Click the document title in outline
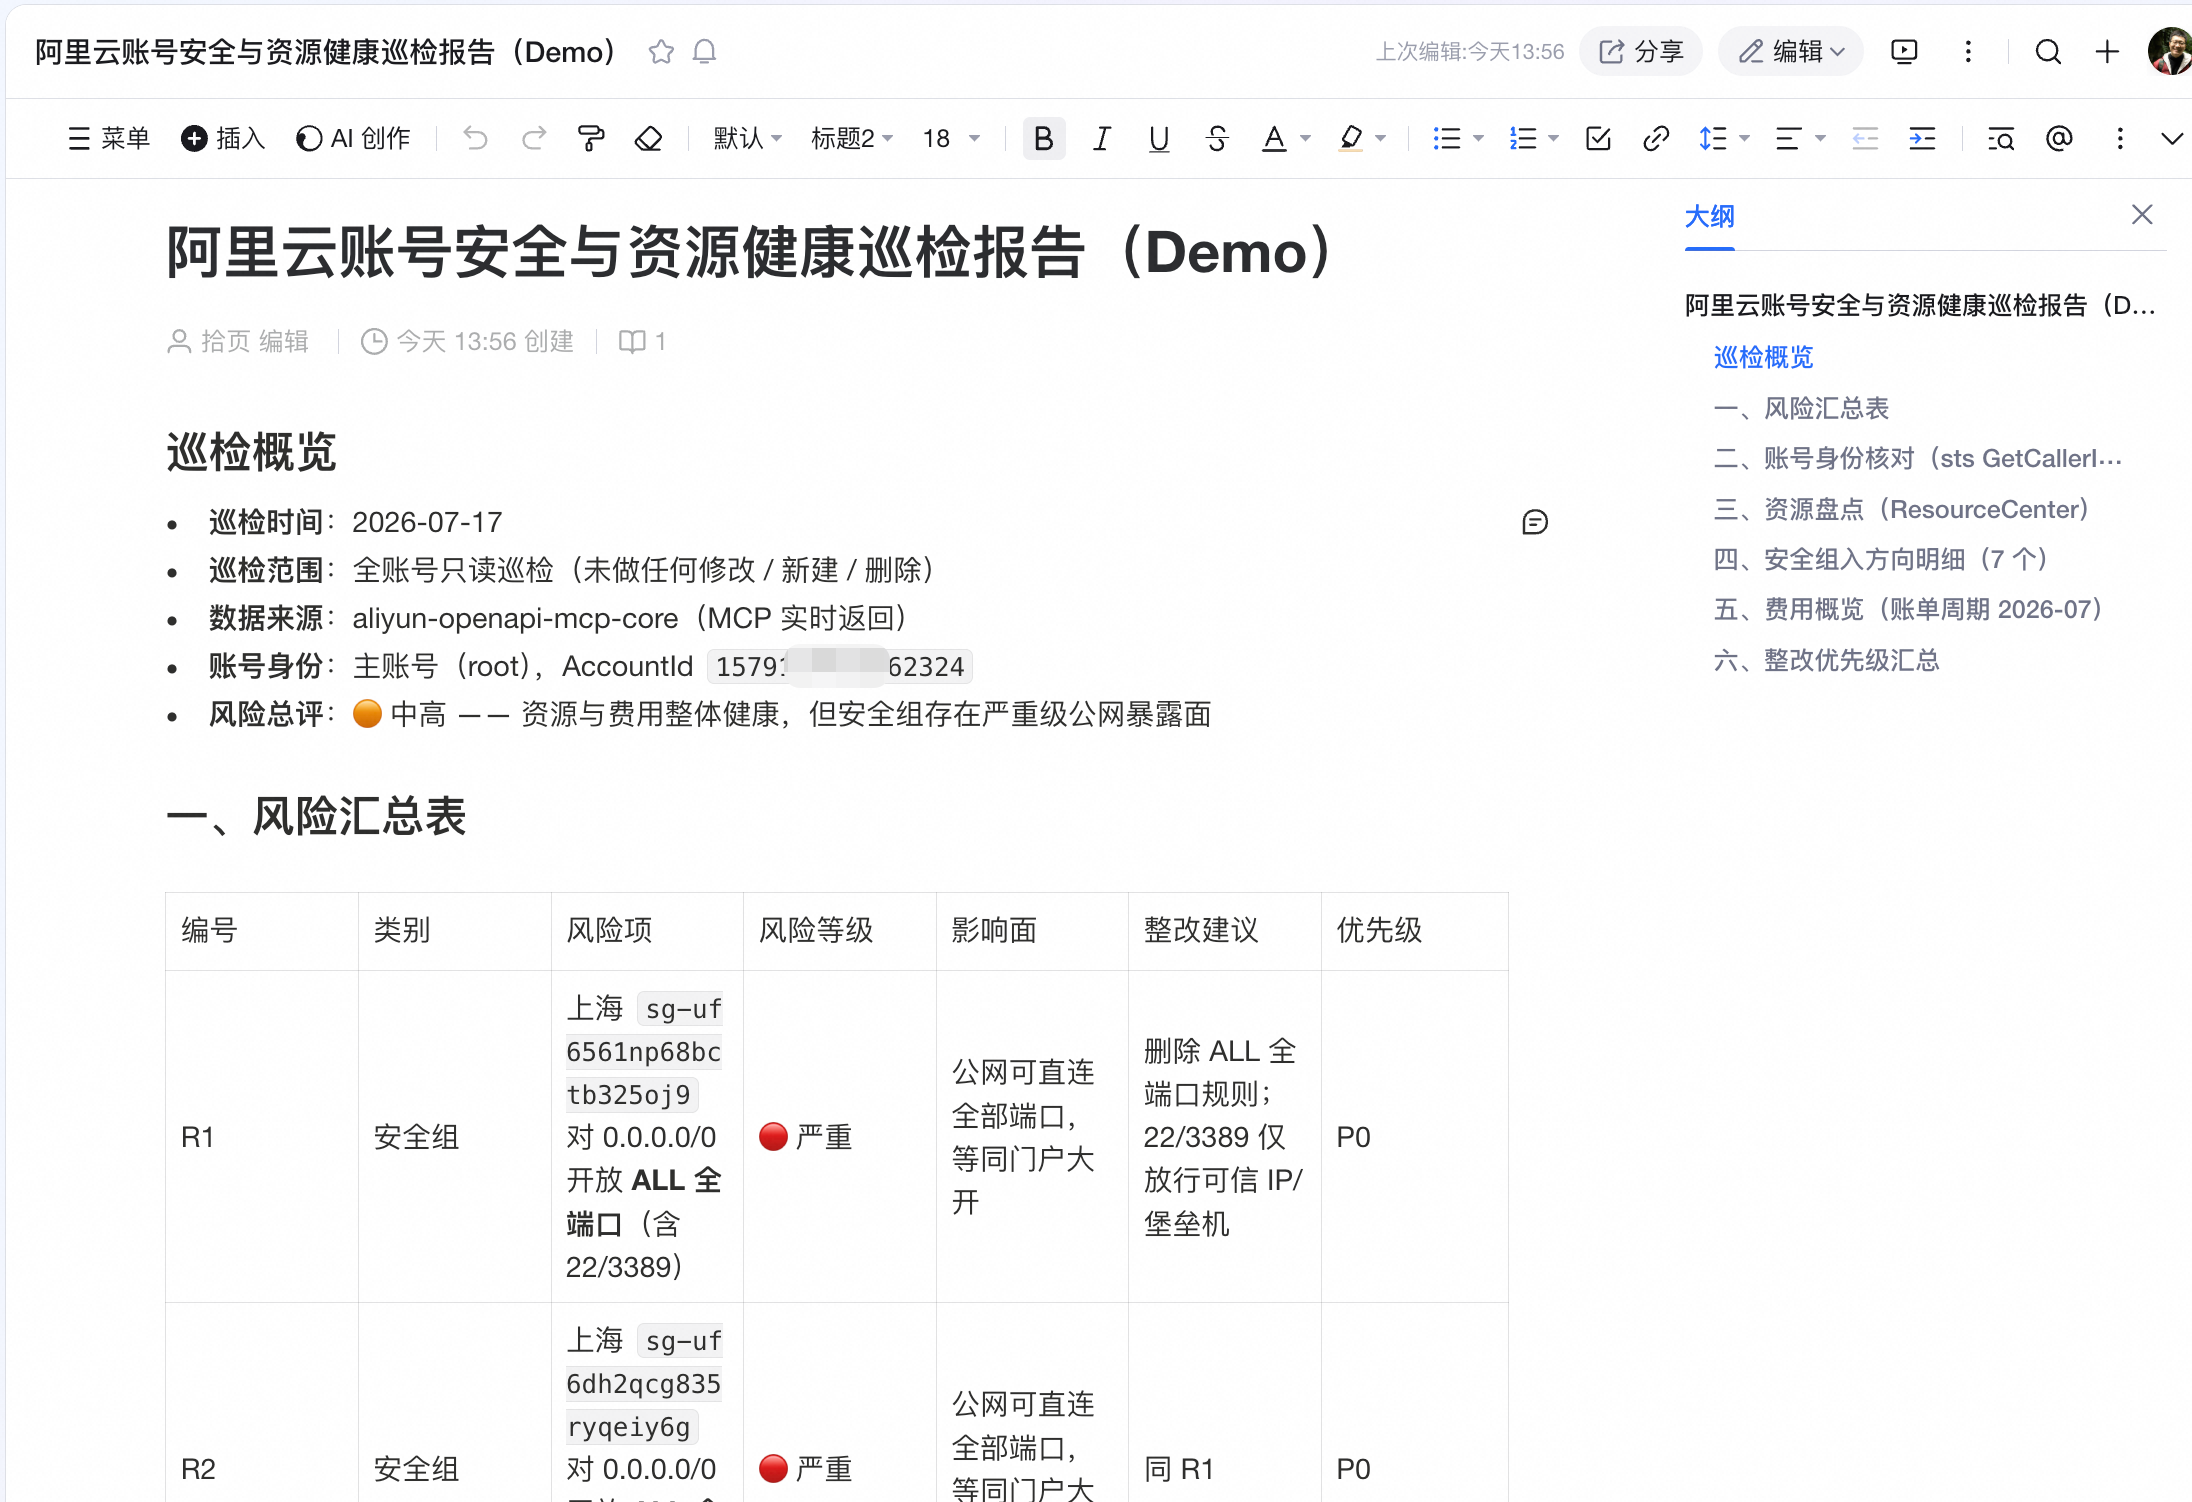 pos(1920,305)
